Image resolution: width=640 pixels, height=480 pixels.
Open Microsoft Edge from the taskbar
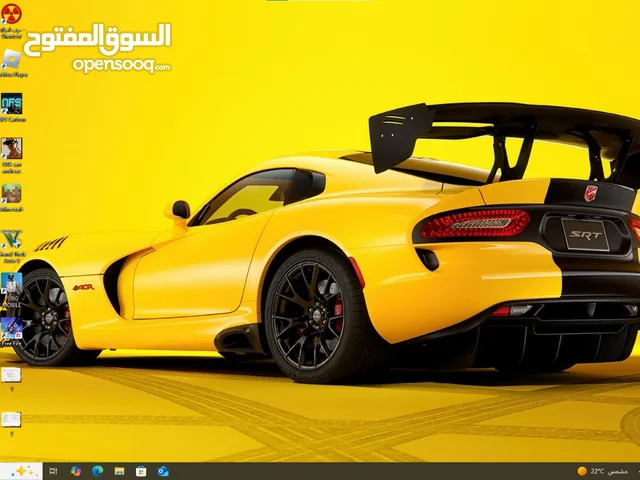tap(98, 471)
